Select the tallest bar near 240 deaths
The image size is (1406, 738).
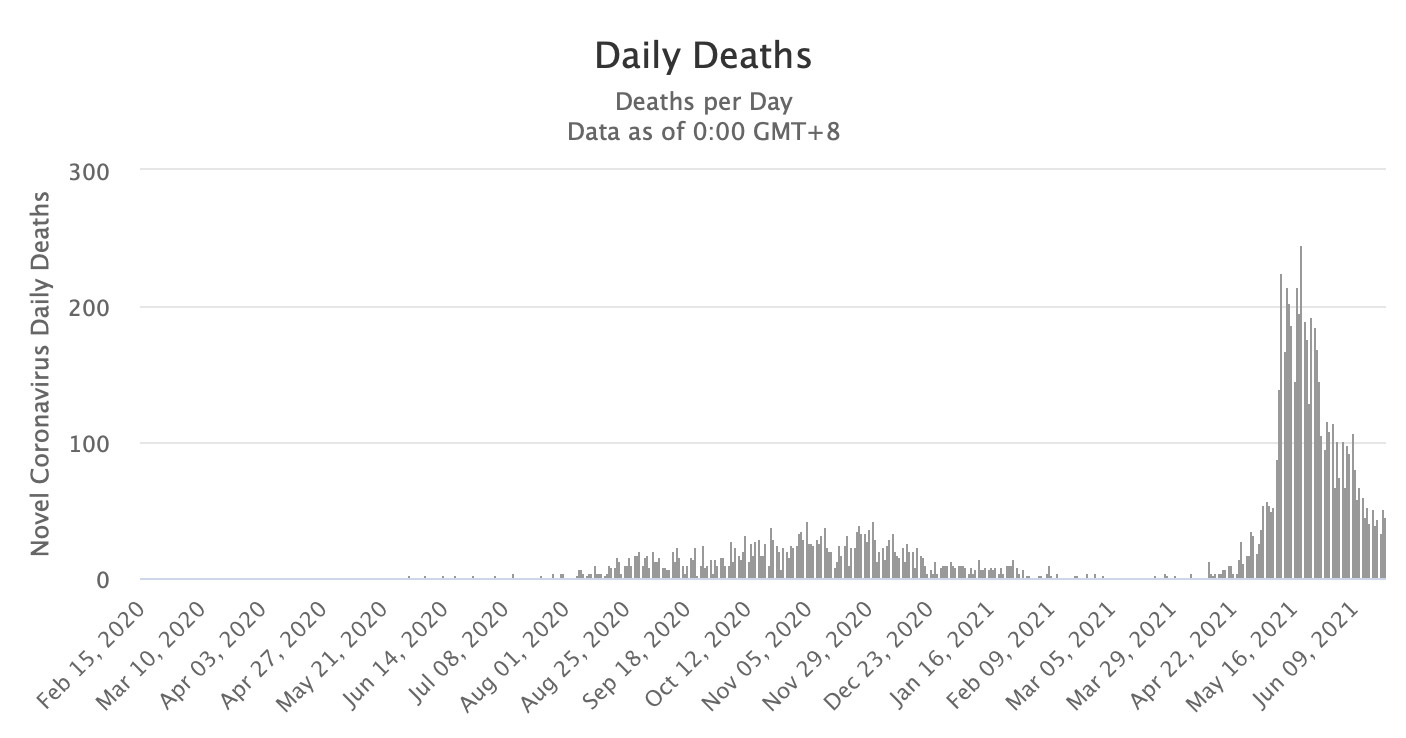[1300, 412]
